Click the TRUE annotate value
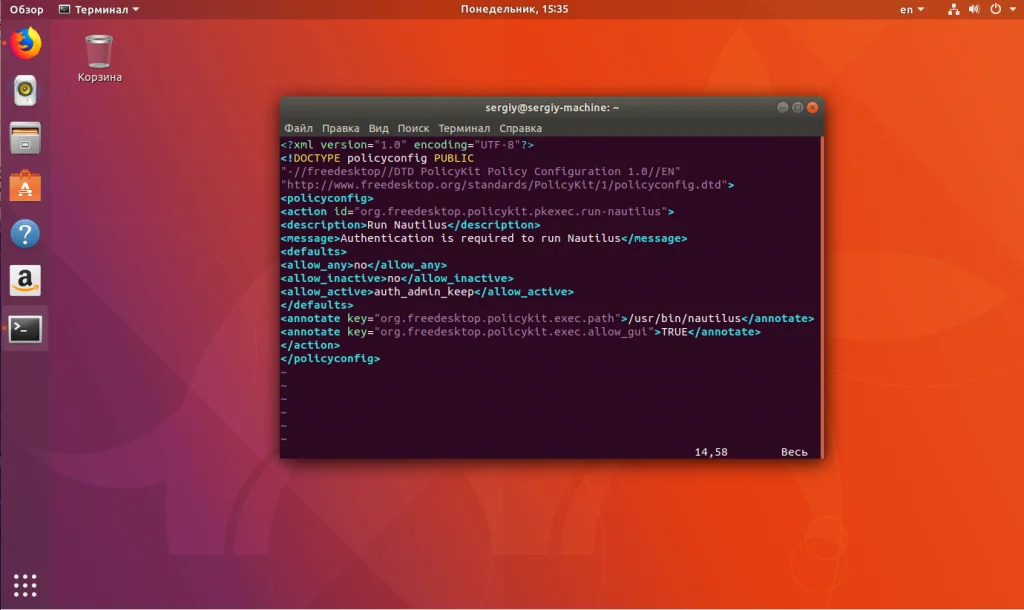Image resolution: width=1024 pixels, height=610 pixels. 675,332
